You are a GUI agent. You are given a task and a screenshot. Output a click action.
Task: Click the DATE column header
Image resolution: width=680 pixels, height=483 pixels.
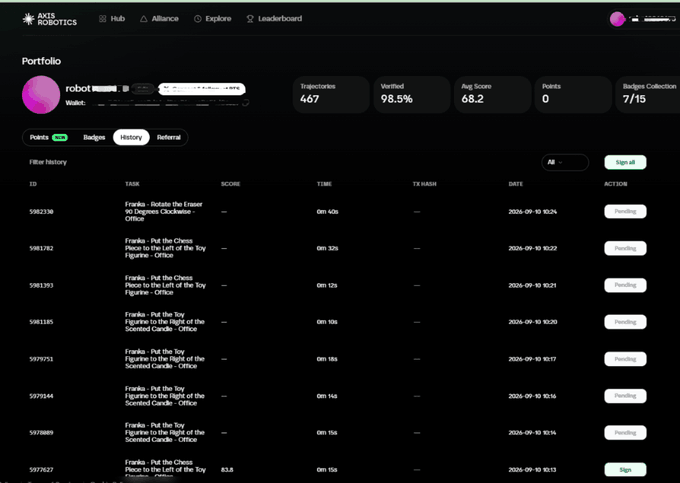pos(516,184)
